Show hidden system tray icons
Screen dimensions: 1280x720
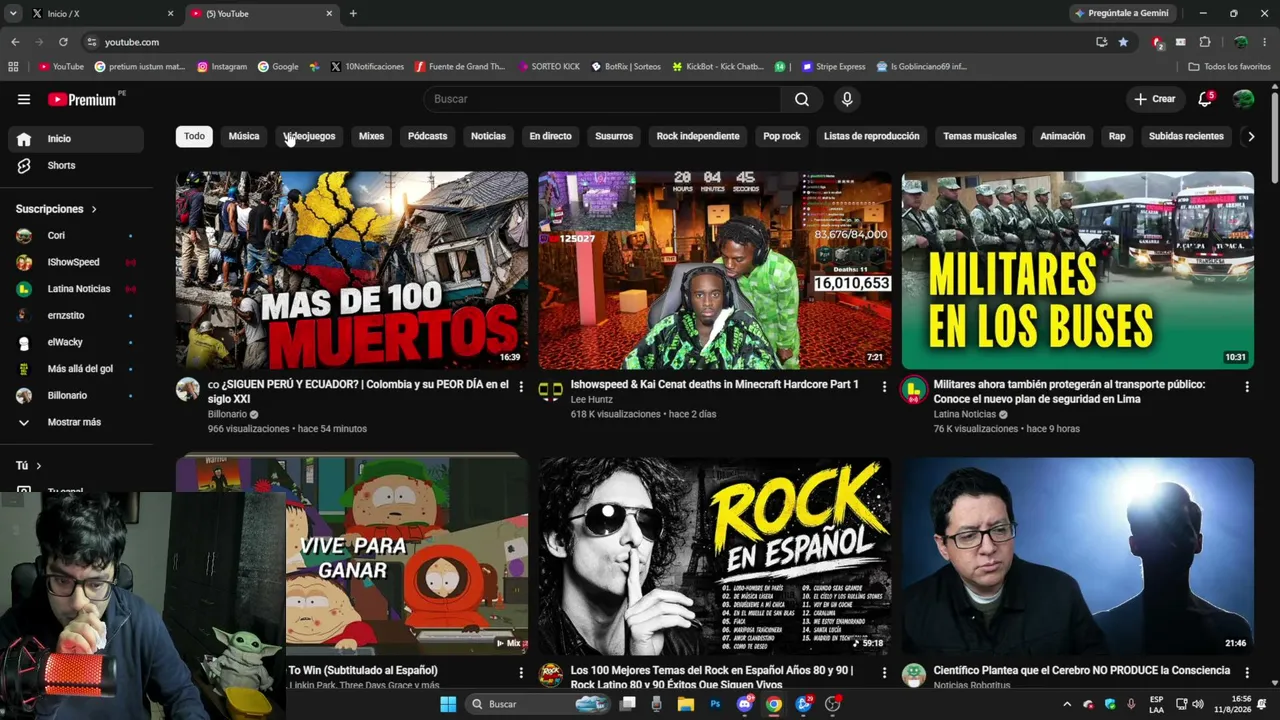click(1066, 704)
